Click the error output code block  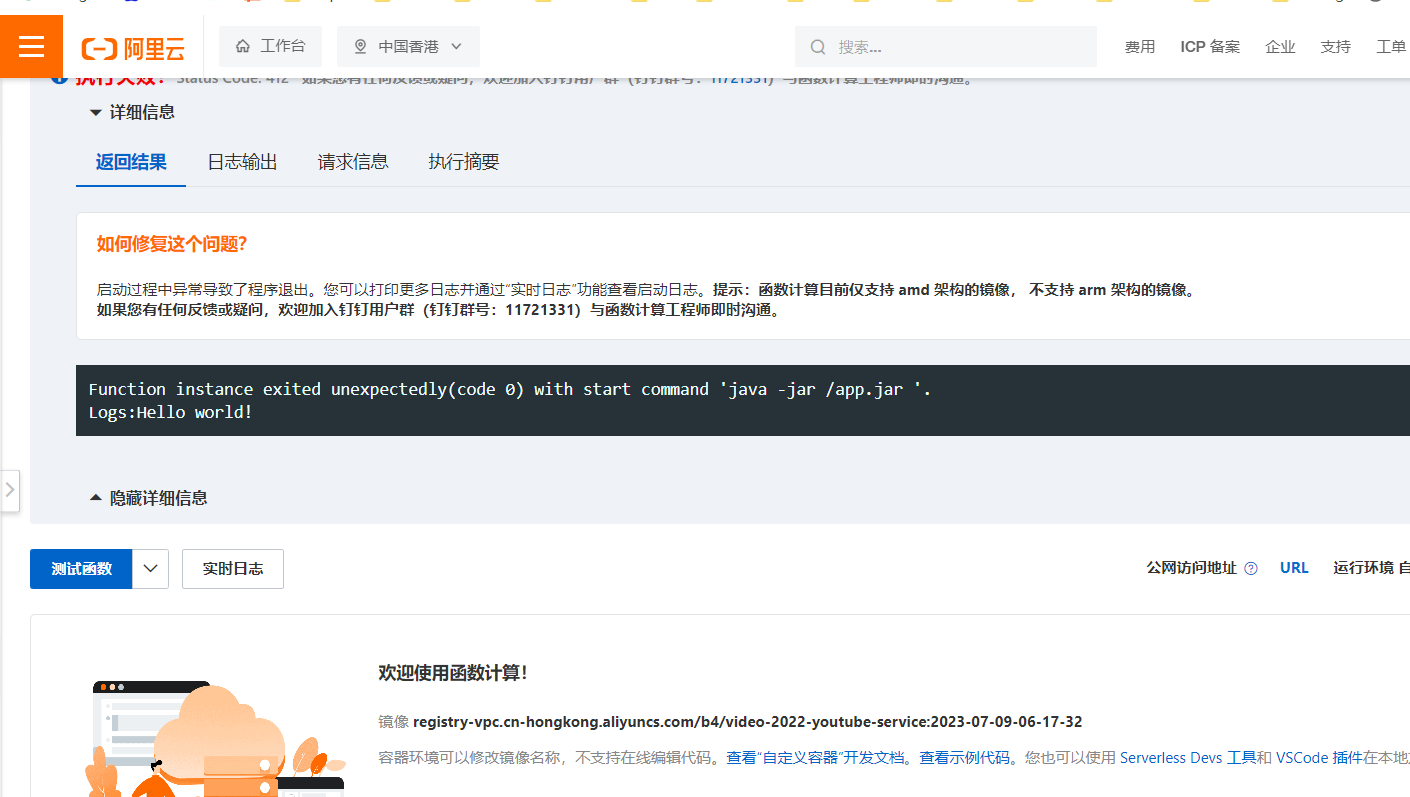743,400
